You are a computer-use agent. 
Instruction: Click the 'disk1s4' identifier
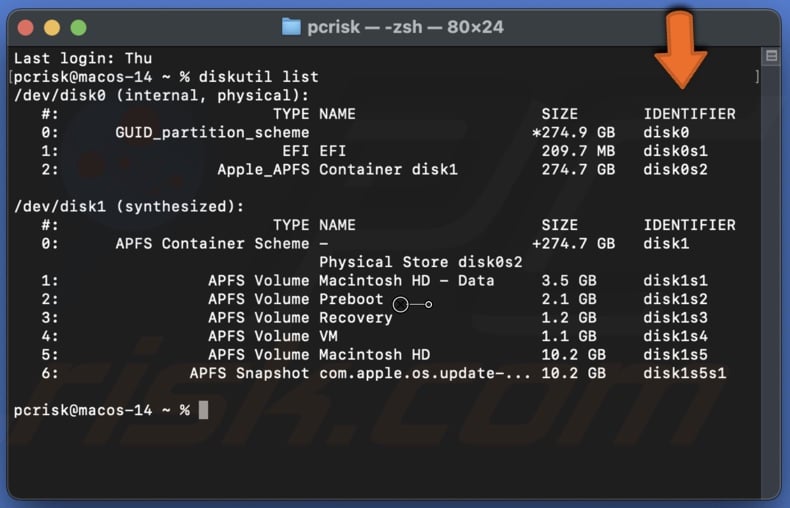(x=675, y=336)
